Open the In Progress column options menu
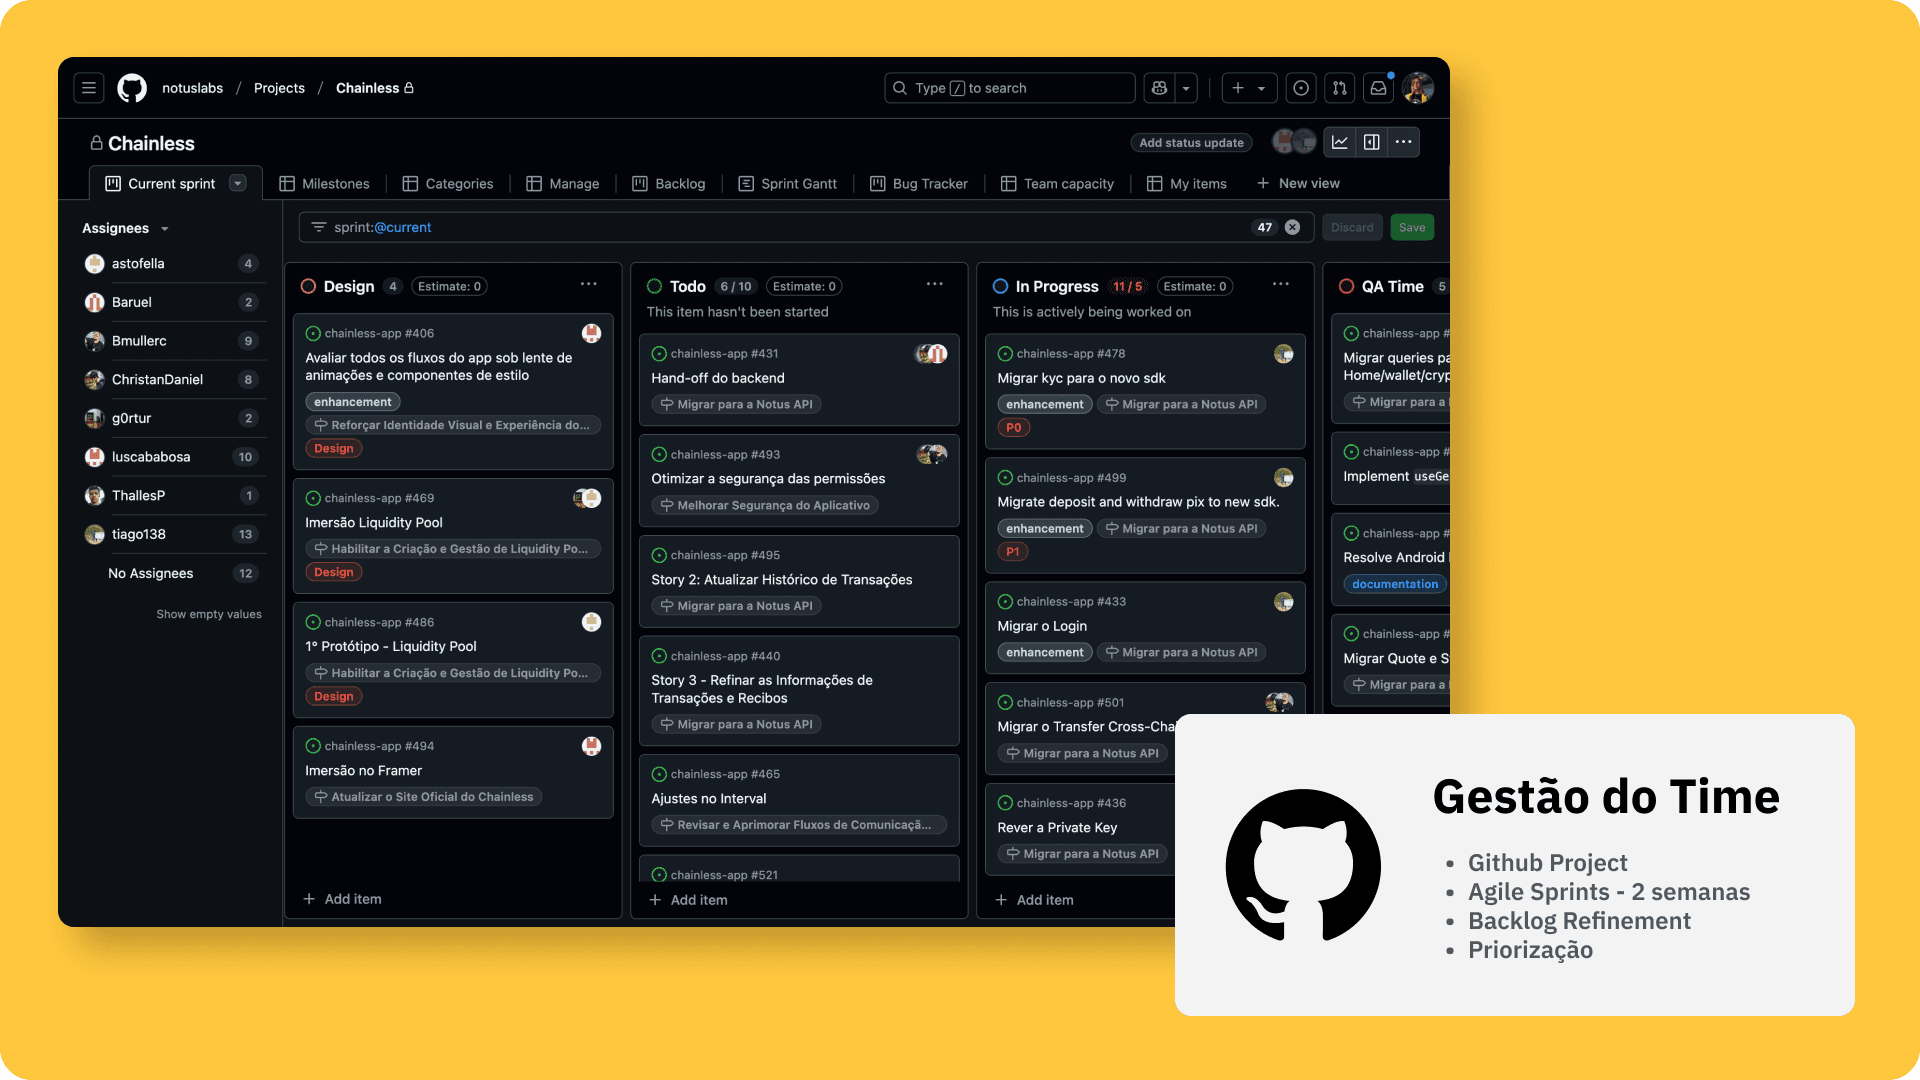Viewport: 1920px width, 1080px height. point(1281,285)
